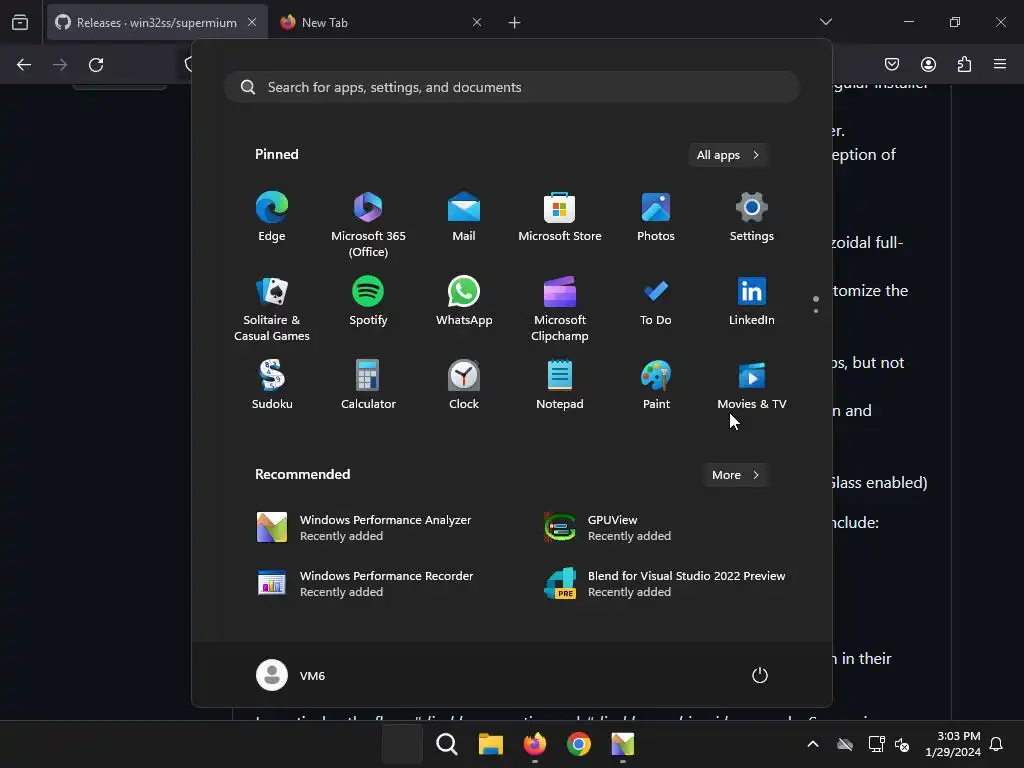Viewport: 1024px width, 768px height.
Task: Go back in the browser
Action: 24,65
